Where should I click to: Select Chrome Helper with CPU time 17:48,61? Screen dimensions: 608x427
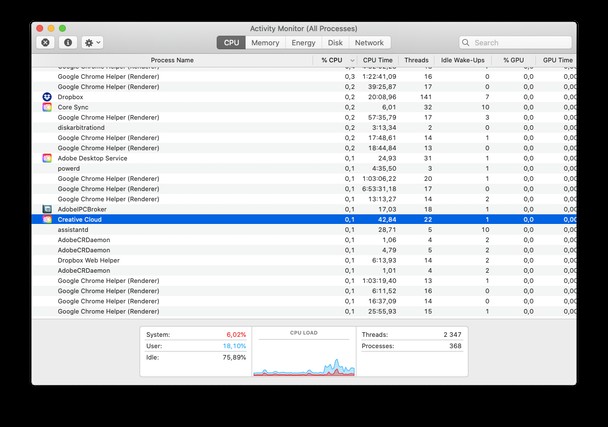pyautogui.click(x=304, y=138)
